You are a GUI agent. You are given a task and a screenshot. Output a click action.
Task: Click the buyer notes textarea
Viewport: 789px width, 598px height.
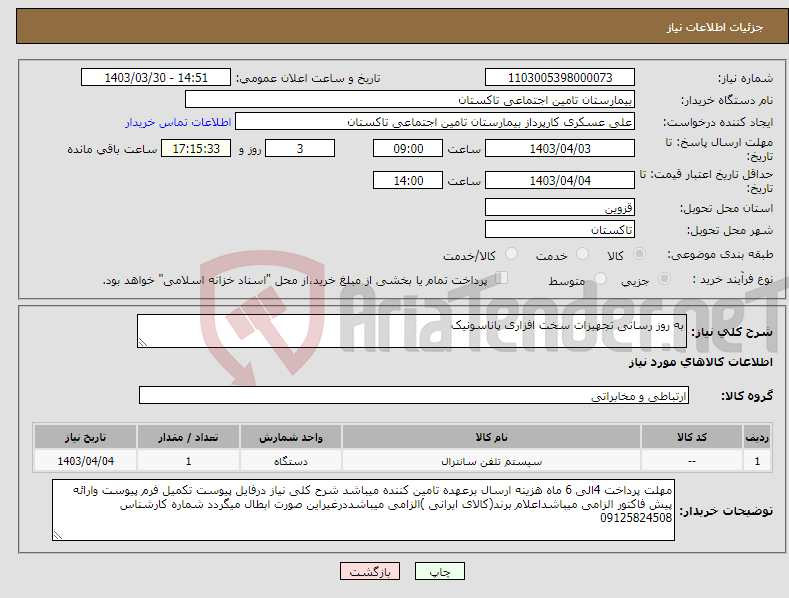tap(363, 510)
